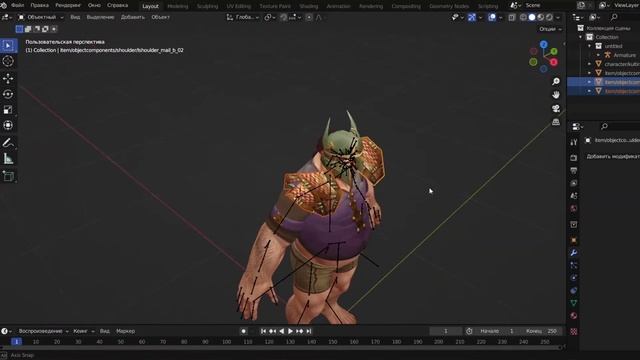Open the Опции options dropdown
Image resolution: width=640 pixels, height=360 pixels.
point(550,29)
